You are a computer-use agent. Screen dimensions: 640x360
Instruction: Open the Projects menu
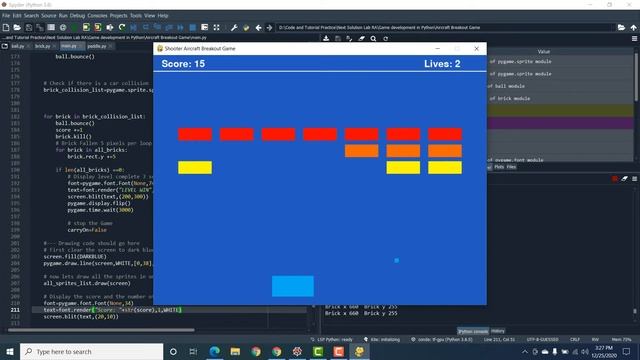pyautogui.click(x=118, y=16)
